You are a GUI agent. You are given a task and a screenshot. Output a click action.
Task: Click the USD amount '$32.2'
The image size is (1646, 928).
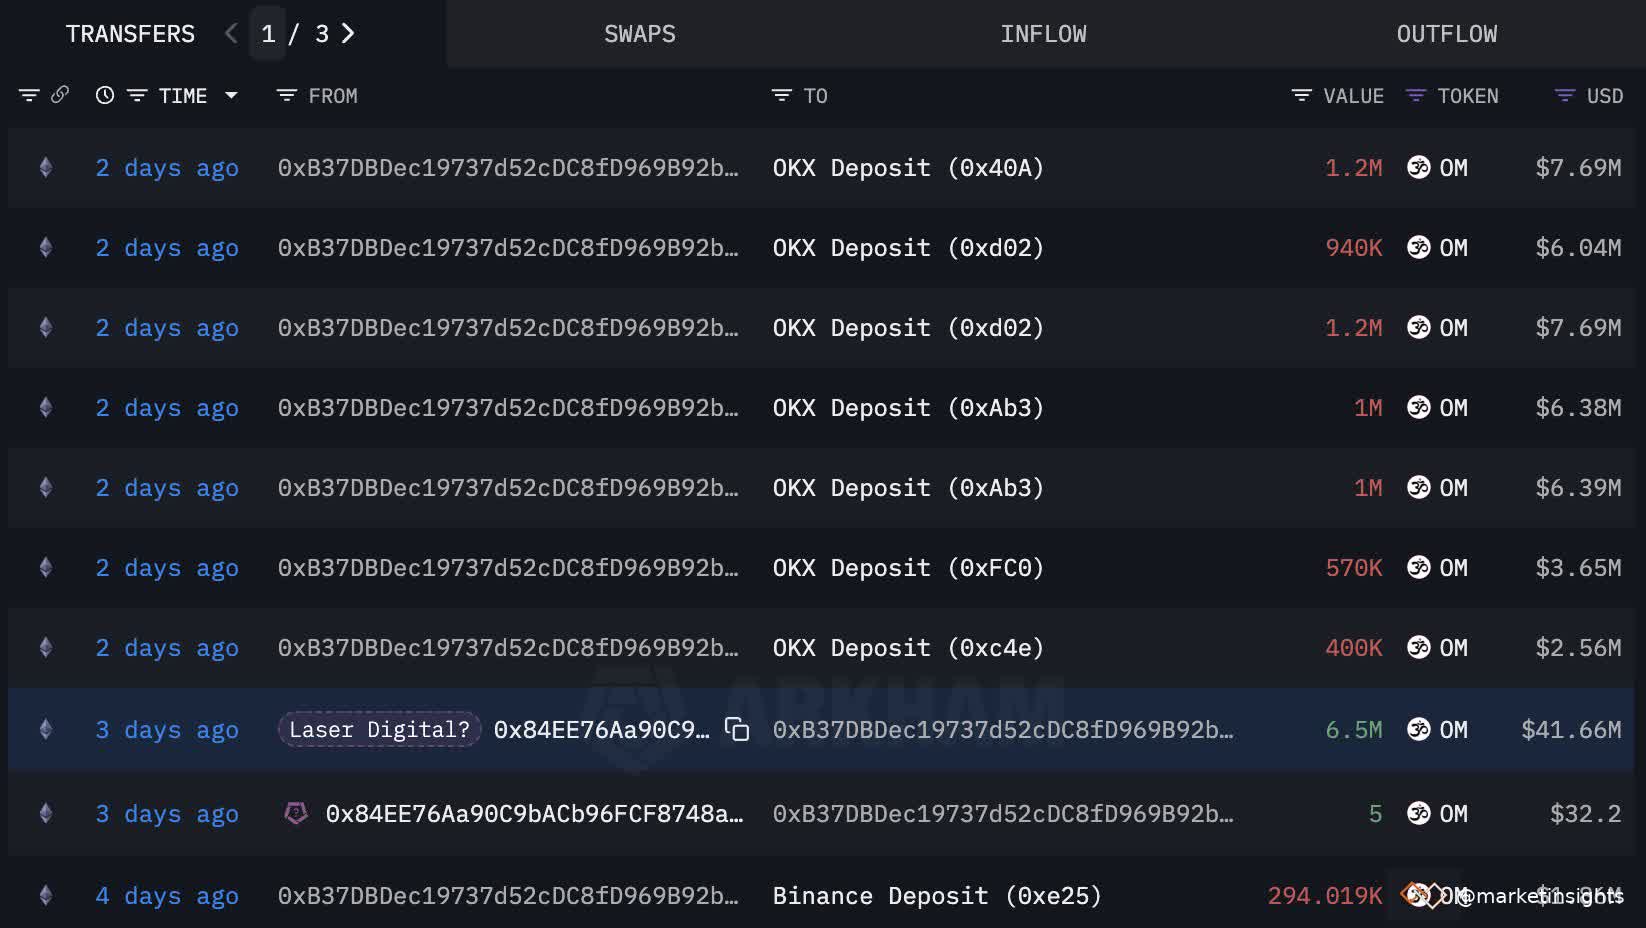(1585, 814)
